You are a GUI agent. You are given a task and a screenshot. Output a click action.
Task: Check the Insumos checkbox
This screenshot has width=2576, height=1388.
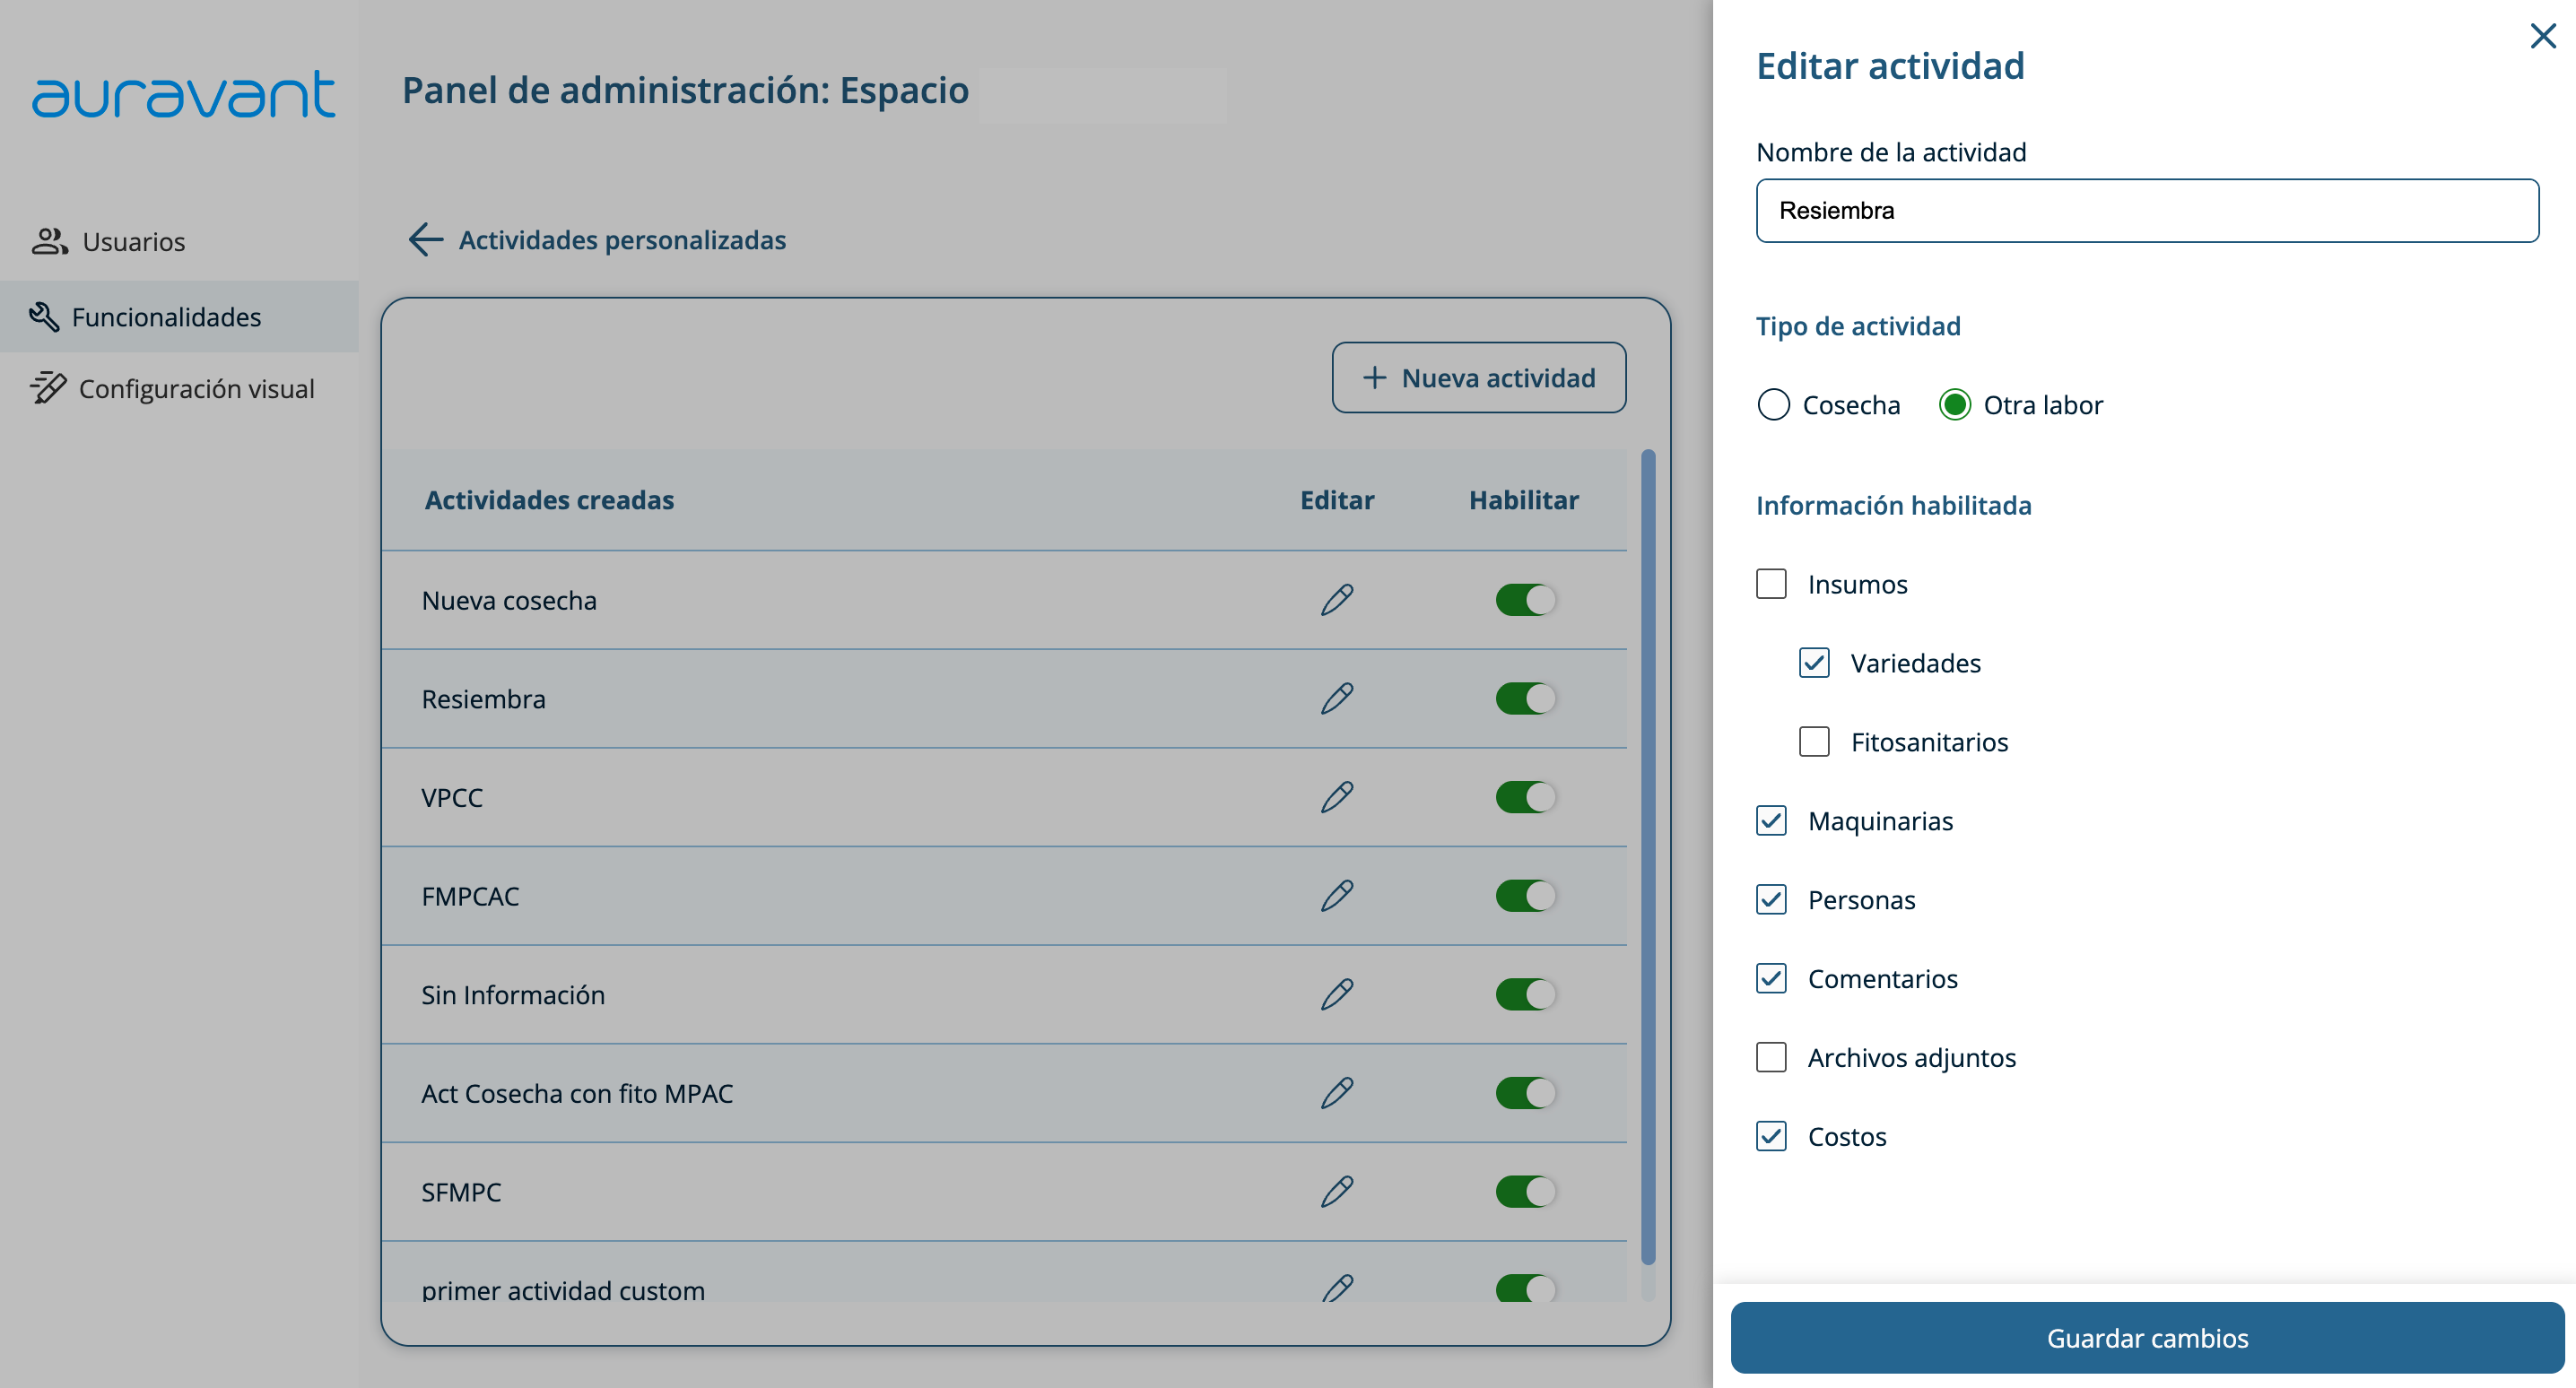tap(1771, 584)
